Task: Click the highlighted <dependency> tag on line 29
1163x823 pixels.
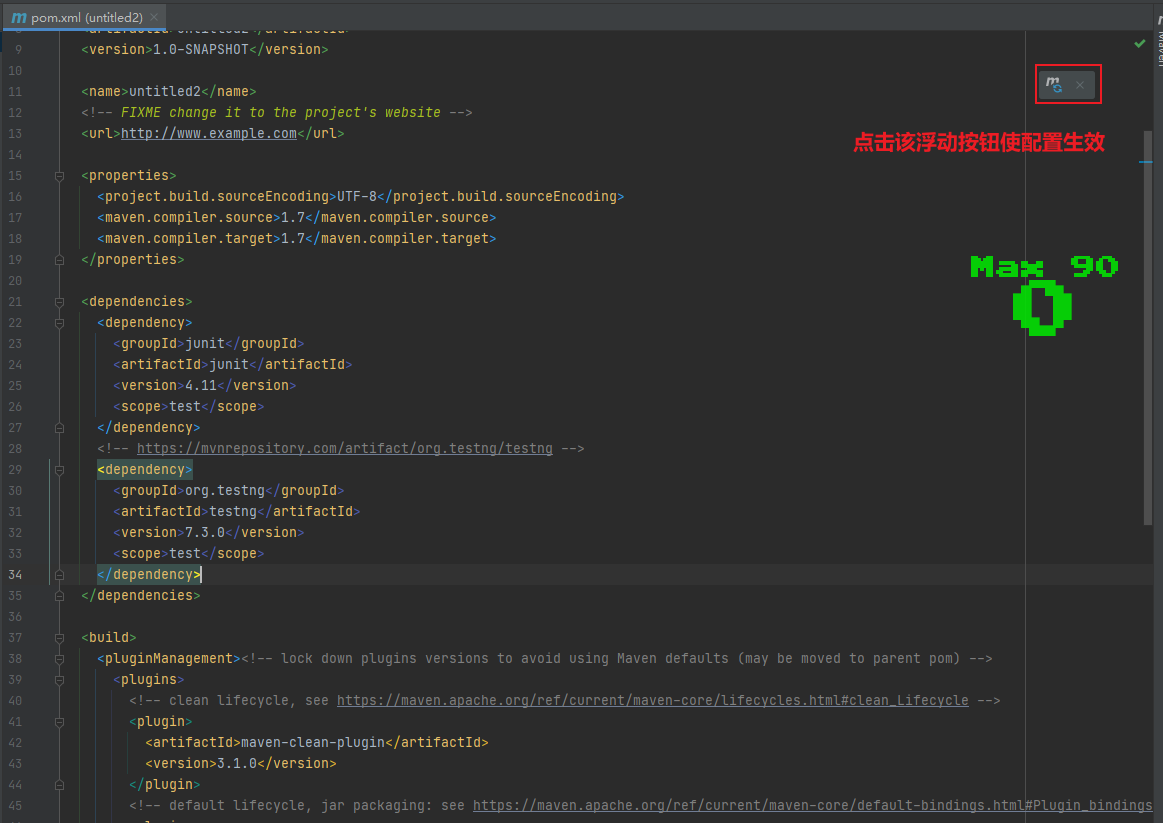Action: [145, 469]
